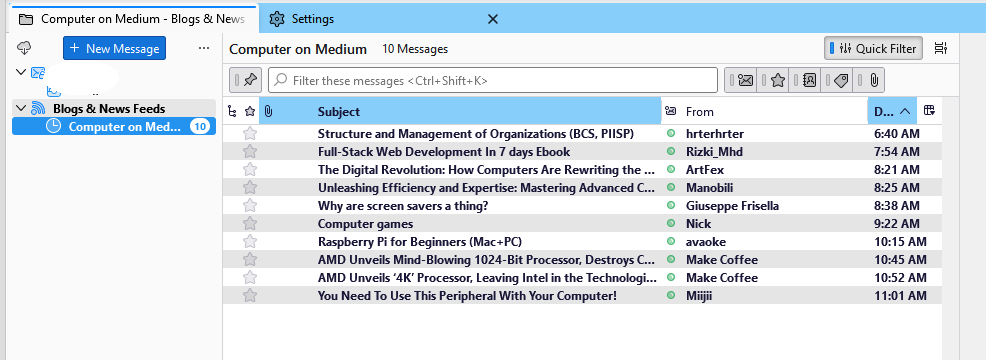This screenshot has height=360, width=986.
Task: Toggle the Quick Filter button
Action: tap(873, 48)
